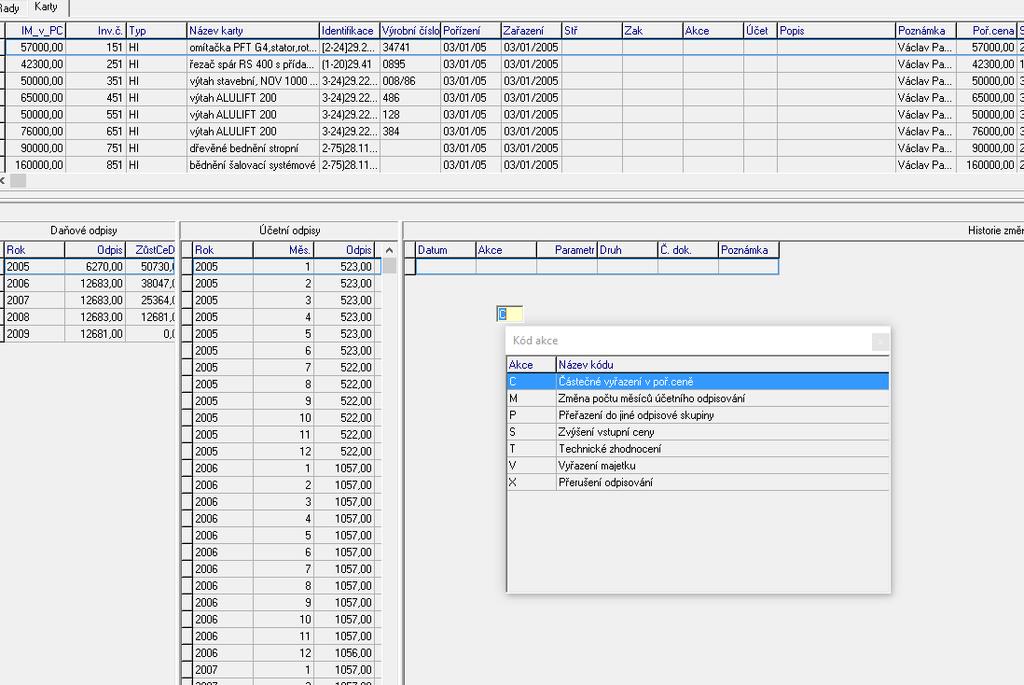Click the Poznámka column header in cards grid

point(925,31)
